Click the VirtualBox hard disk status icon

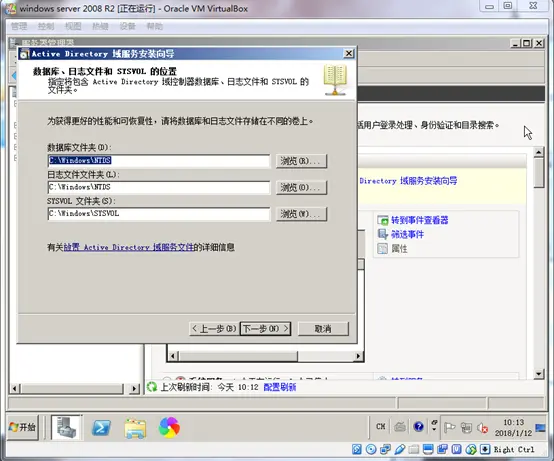coord(357,449)
